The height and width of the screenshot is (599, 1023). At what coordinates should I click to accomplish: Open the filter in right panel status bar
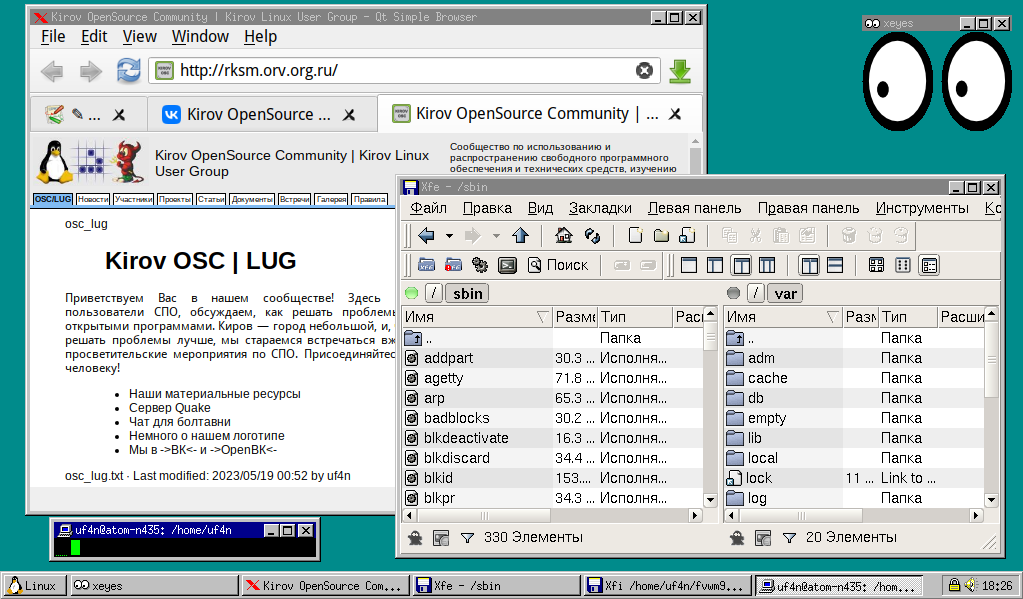[788, 538]
